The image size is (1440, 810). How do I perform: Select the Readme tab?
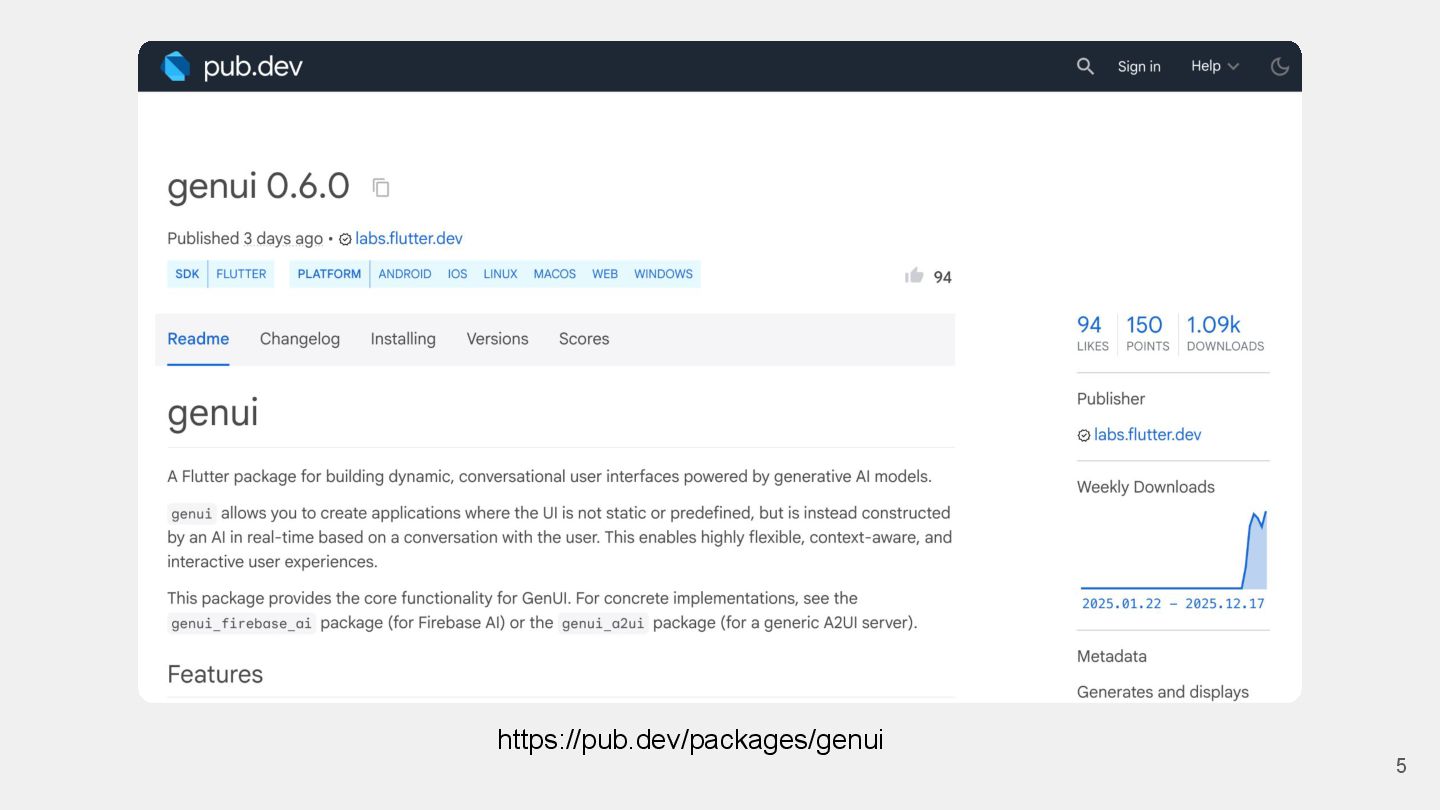198,339
